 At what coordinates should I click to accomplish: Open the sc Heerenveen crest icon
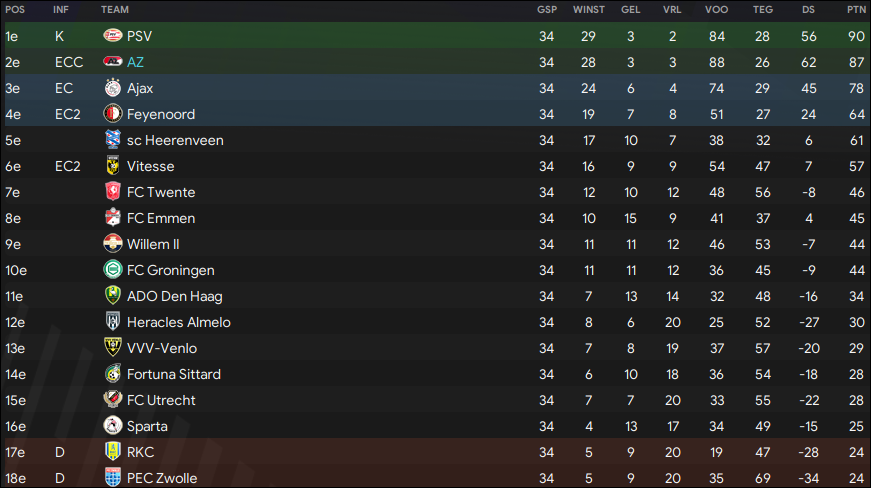click(x=113, y=140)
